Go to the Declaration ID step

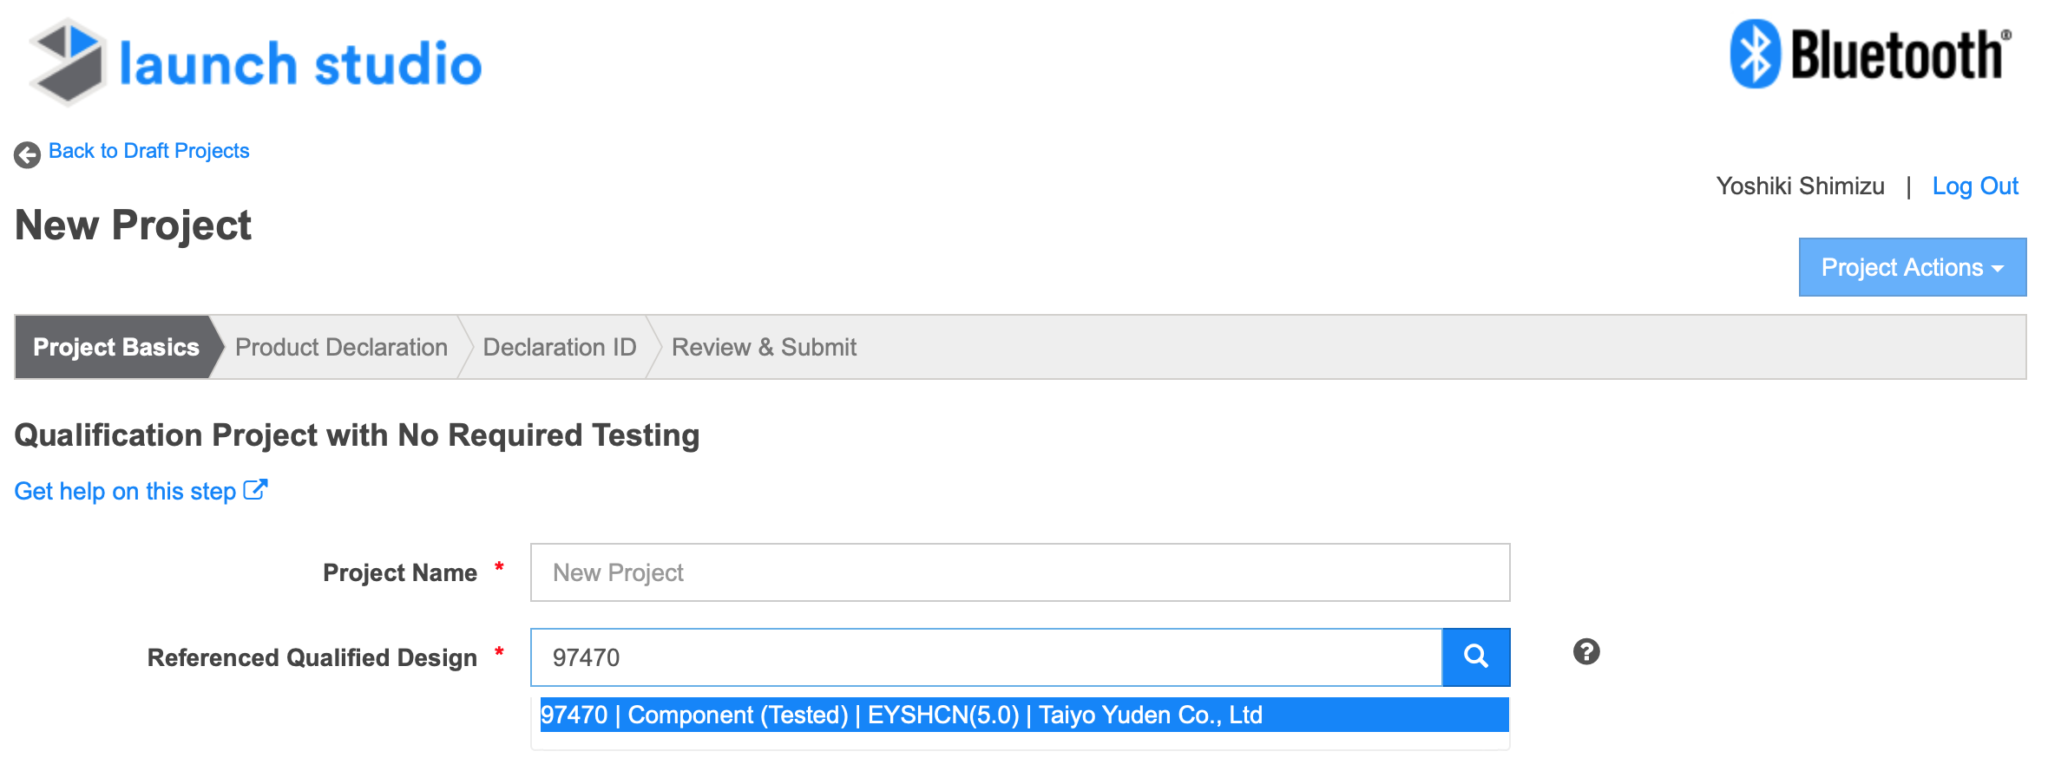click(x=559, y=347)
